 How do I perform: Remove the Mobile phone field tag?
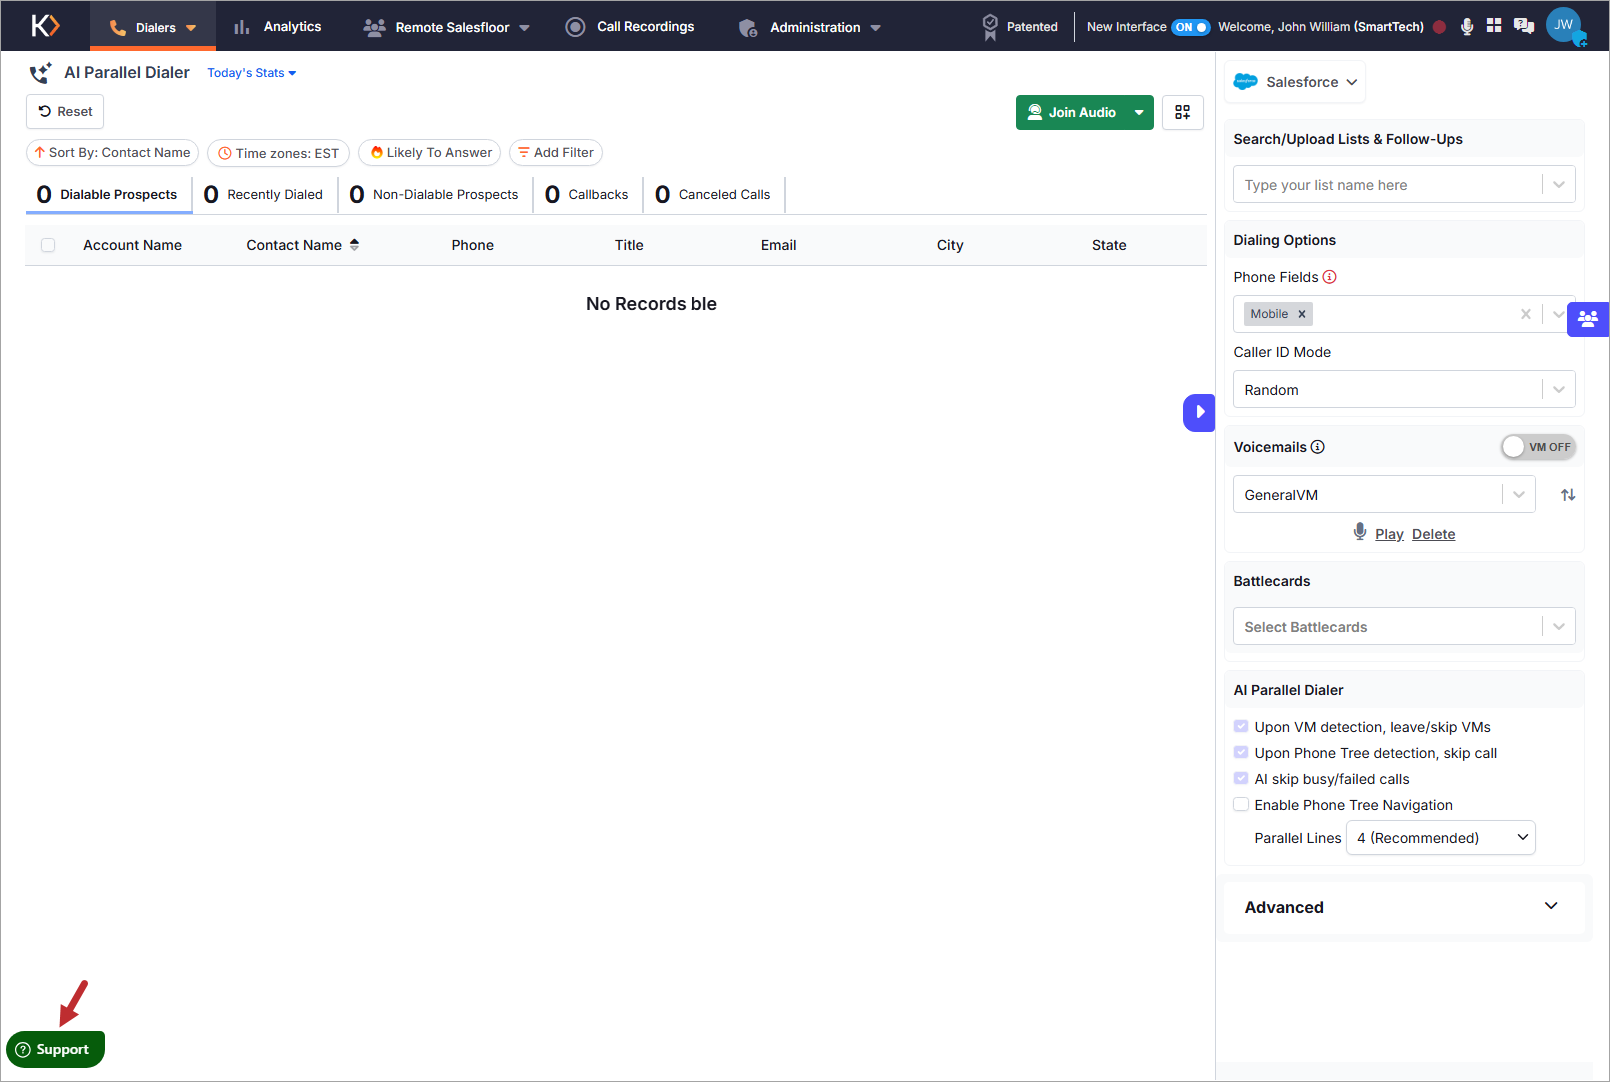[1302, 314]
